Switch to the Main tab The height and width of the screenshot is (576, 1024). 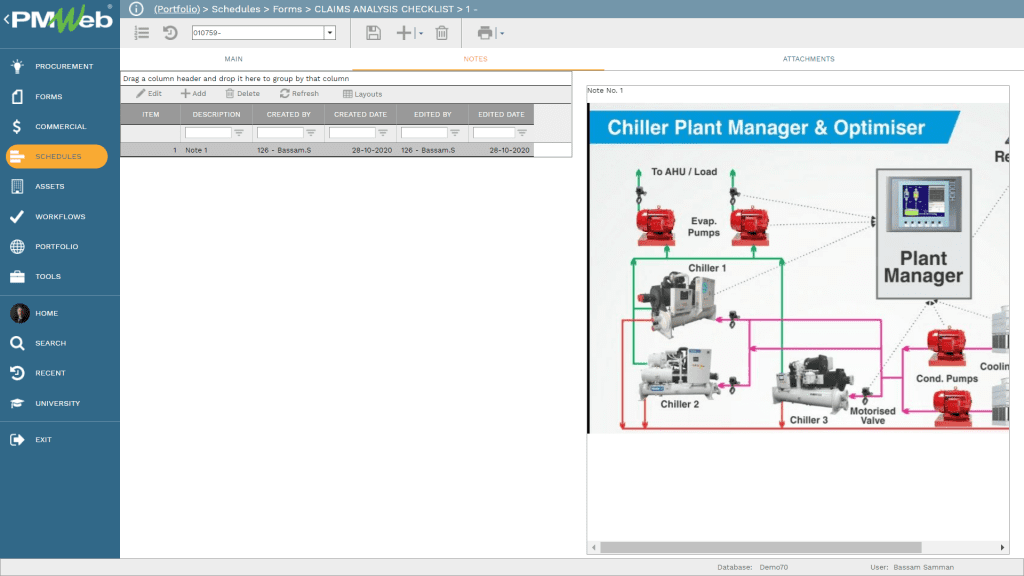click(234, 59)
